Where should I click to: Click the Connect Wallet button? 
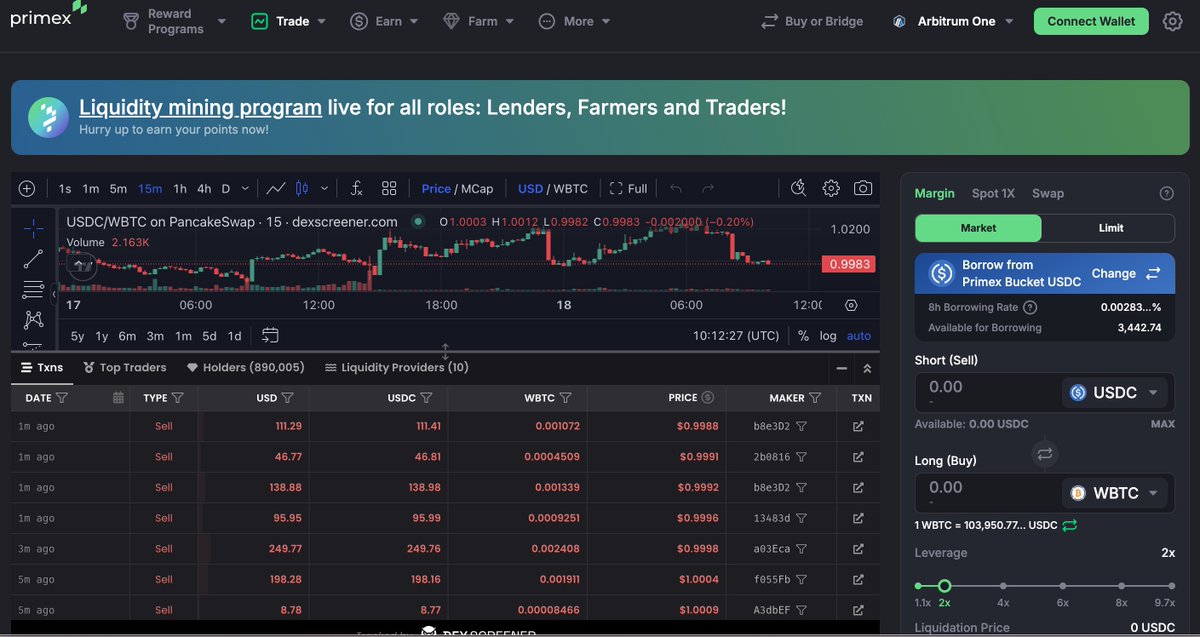click(x=1091, y=21)
